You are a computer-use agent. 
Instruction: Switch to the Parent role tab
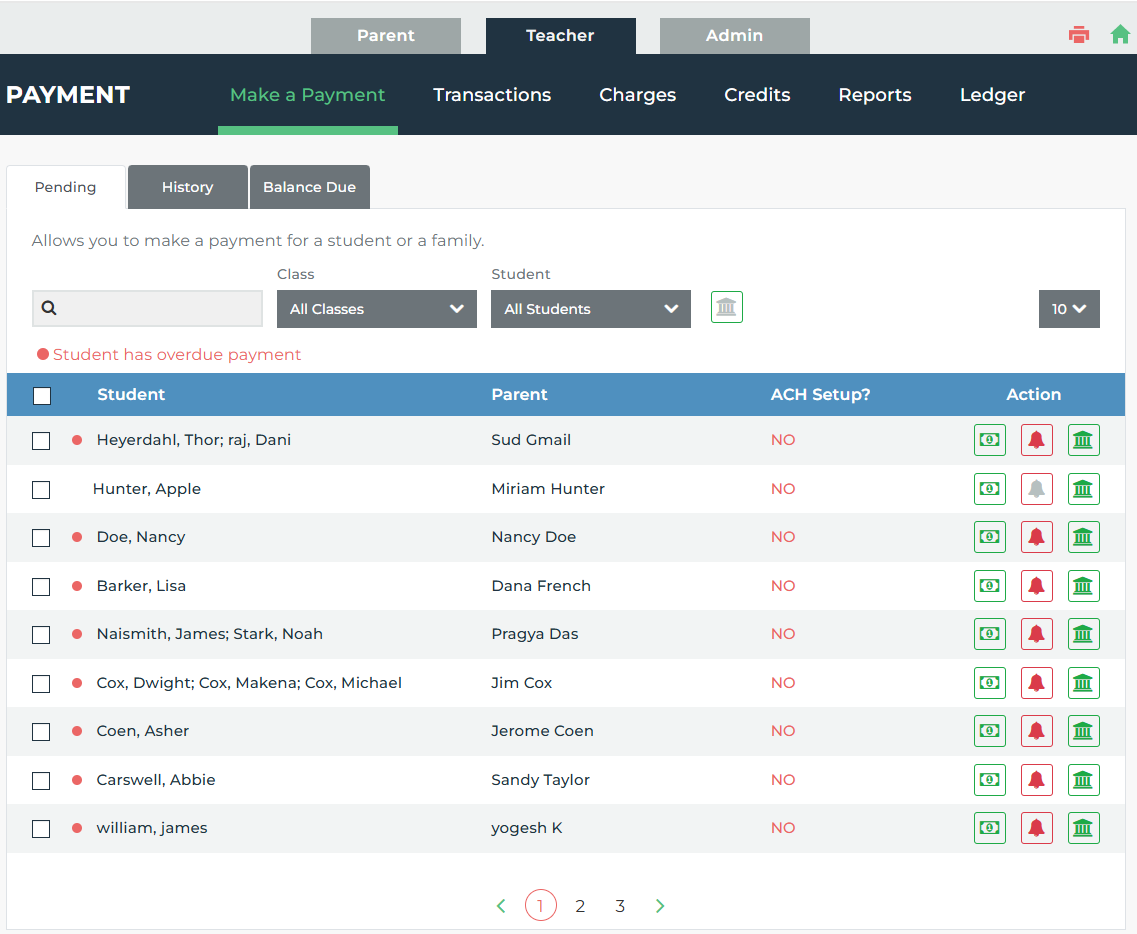click(386, 36)
